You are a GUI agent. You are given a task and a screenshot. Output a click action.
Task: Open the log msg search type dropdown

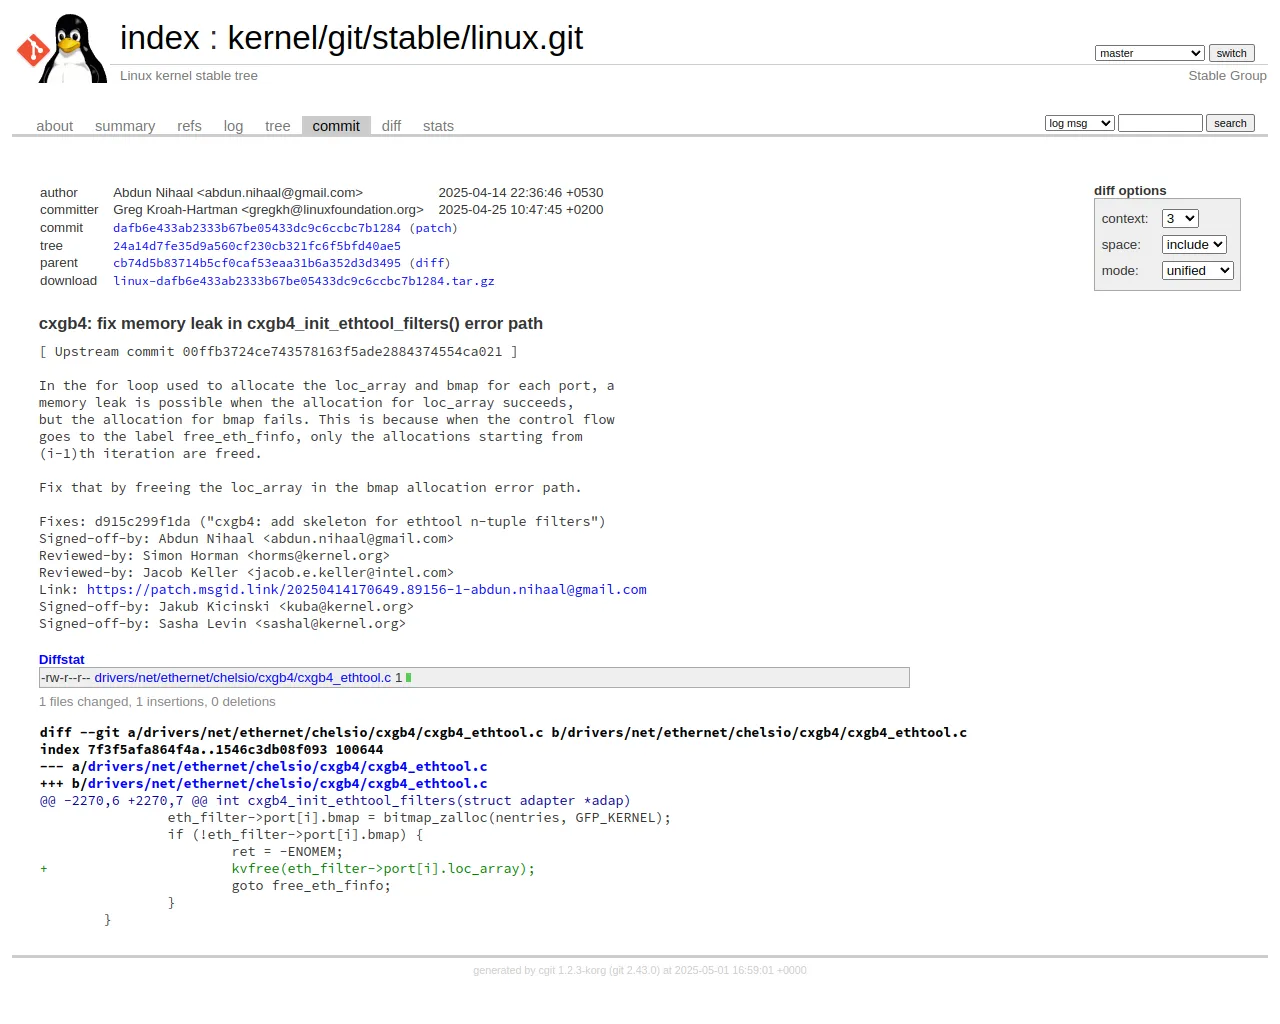click(x=1080, y=123)
